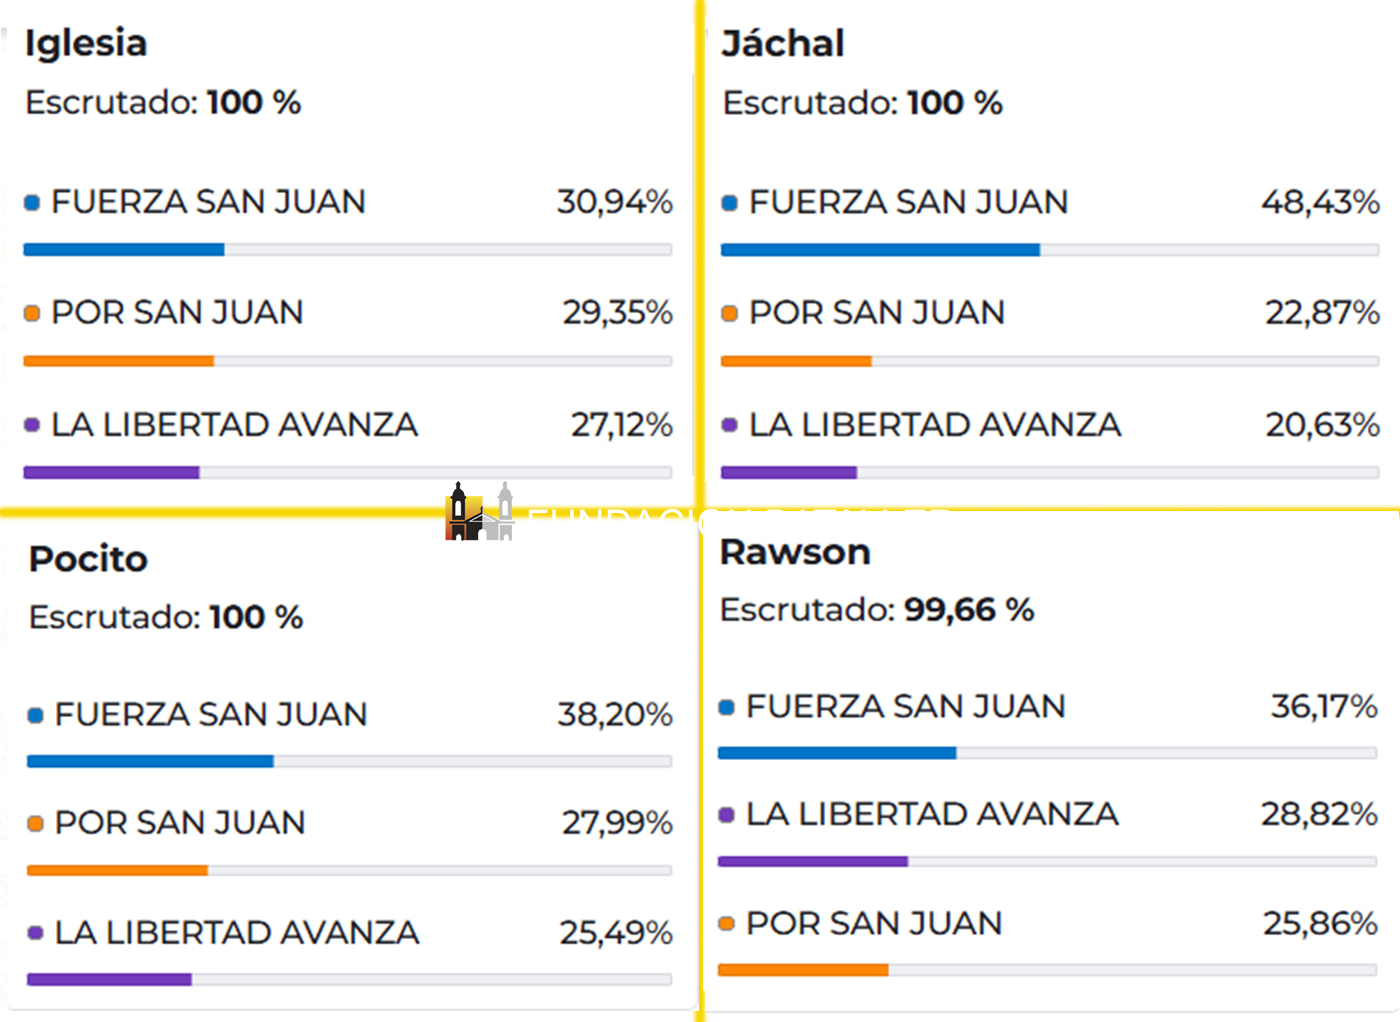This screenshot has height=1022, width=1400.
Task: Click the church logo icon in the center
Action: click(479, 512)
